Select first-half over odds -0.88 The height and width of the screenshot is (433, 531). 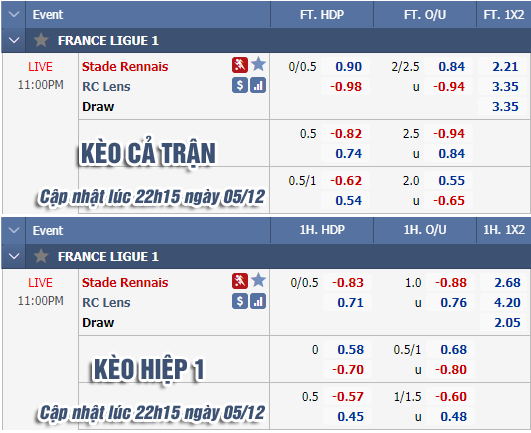click(x=450, y=282)
